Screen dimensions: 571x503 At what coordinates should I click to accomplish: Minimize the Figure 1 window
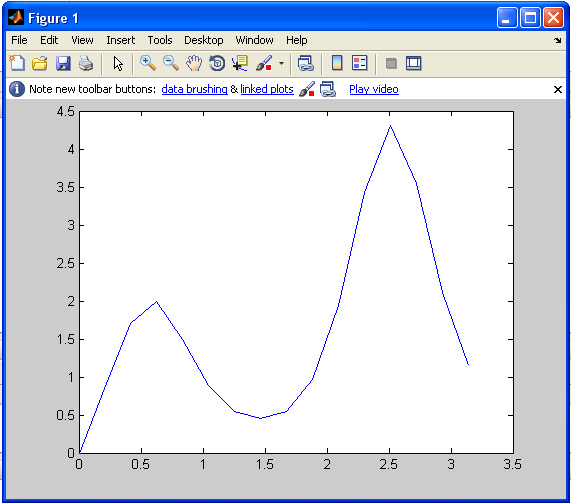pos(507,17)
